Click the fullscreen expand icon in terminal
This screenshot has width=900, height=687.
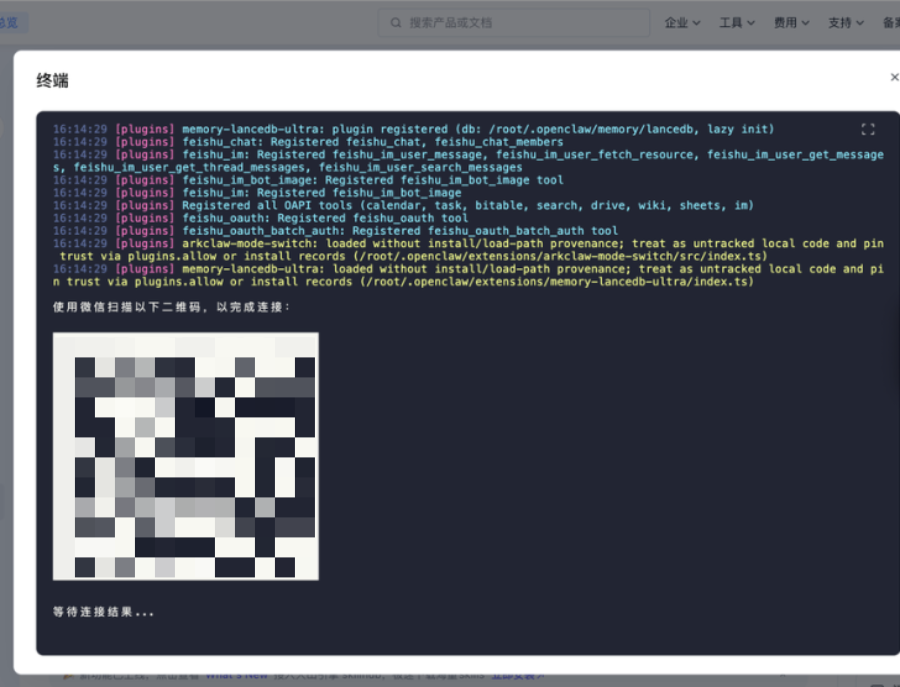(867, 129)
